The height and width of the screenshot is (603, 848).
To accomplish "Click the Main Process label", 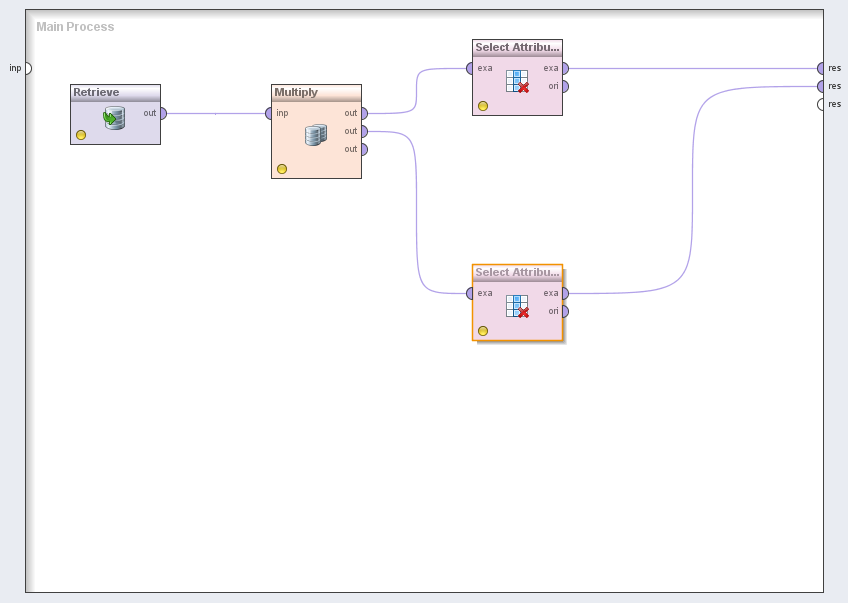I will [x=75, y=27].
